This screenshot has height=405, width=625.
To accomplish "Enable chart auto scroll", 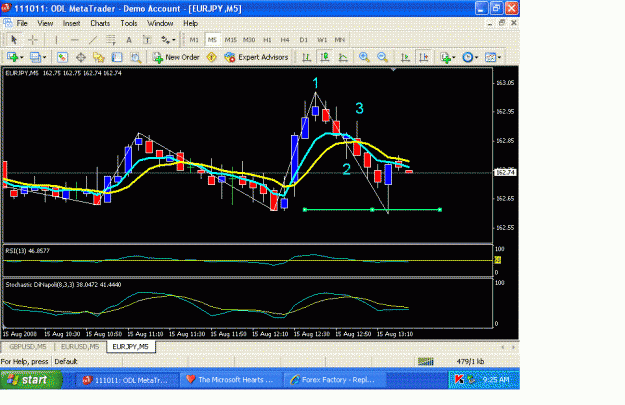I will (x=405, y=57).
